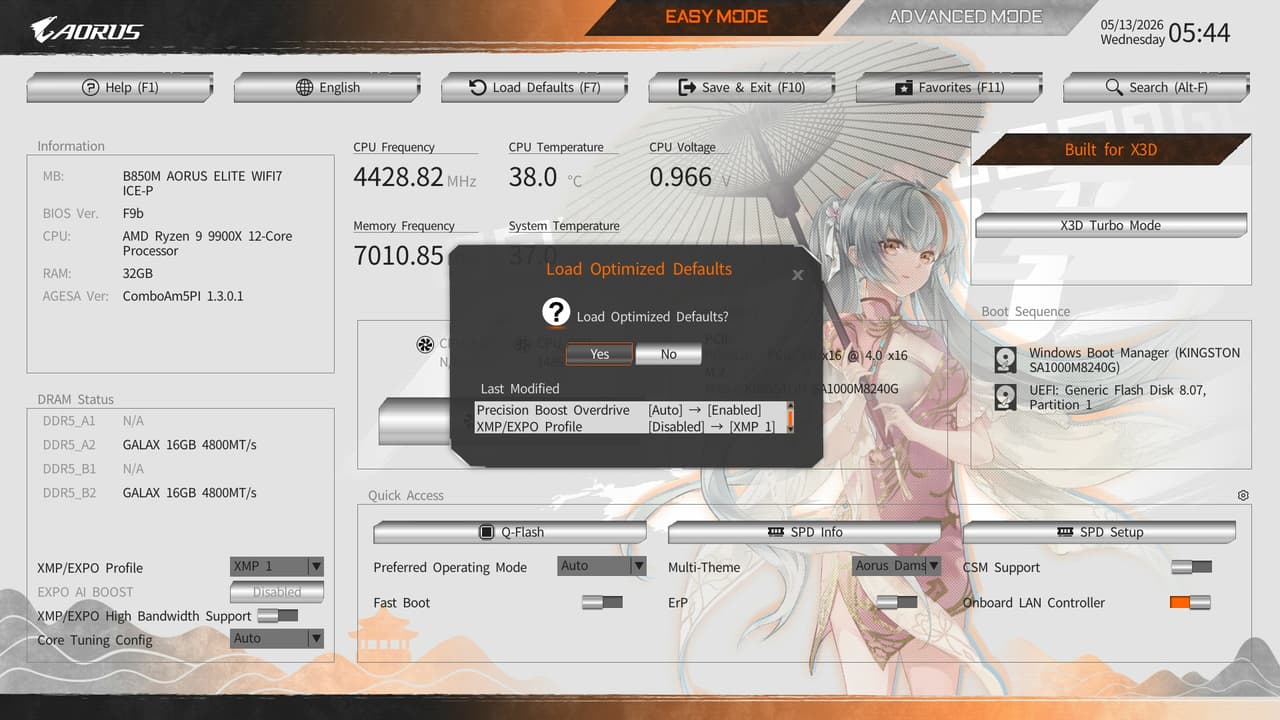Expand the XMP/EXPO Profile dropdown
This screenshot has height=720, width=1280.
click(277, 566)
